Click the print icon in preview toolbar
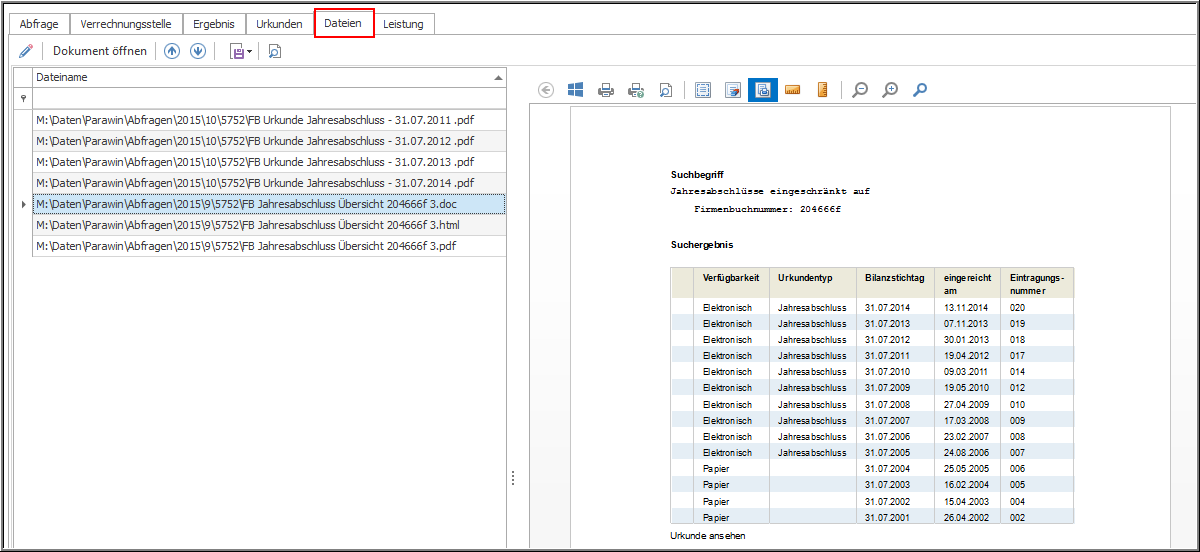The width and height of the screenshot is (1200, 552). click(x=605, y=90)
